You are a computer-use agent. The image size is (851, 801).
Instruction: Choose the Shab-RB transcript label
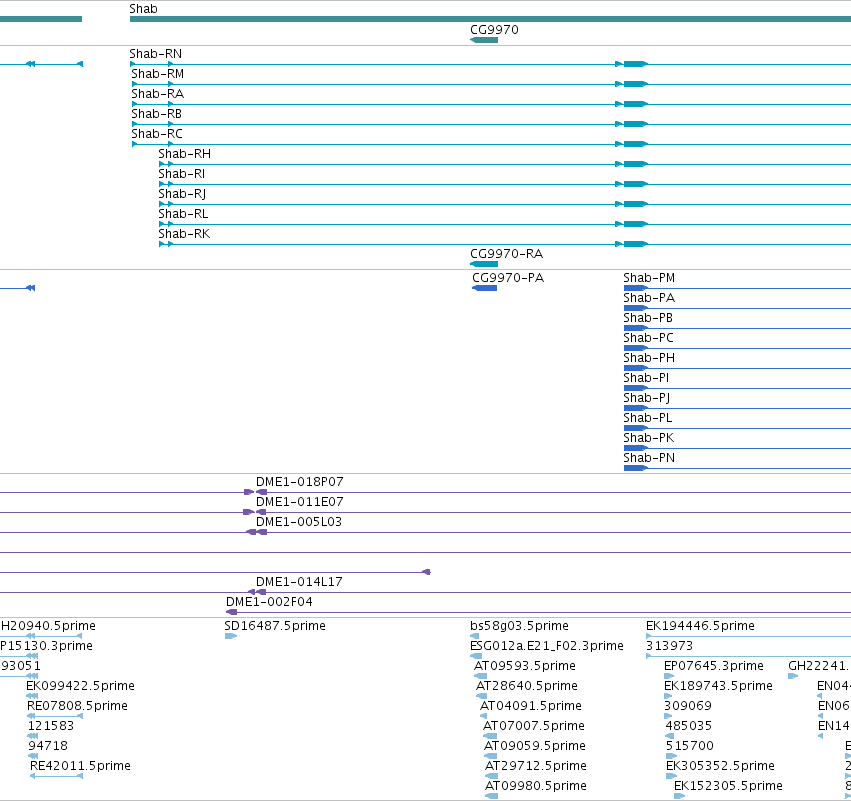coord(156,114)
